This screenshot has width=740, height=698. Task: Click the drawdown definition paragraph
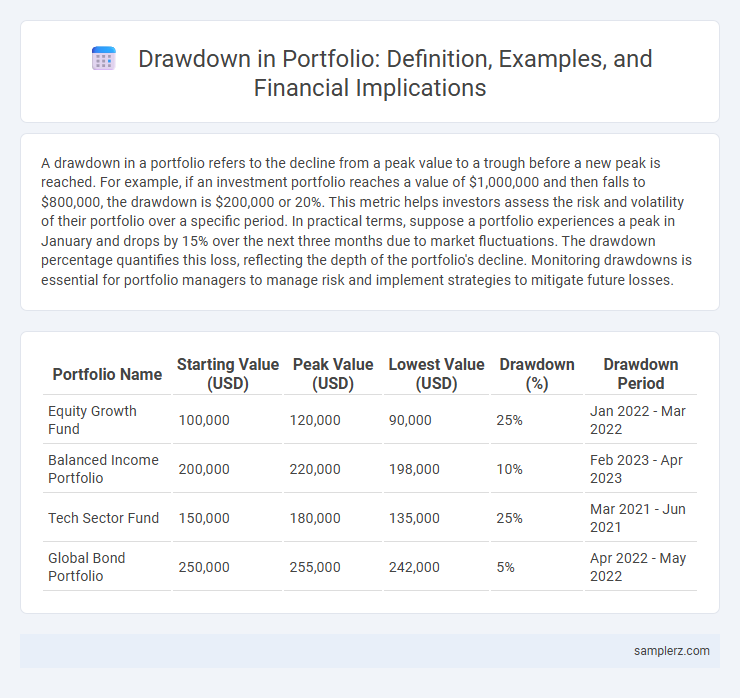point(366,221)
